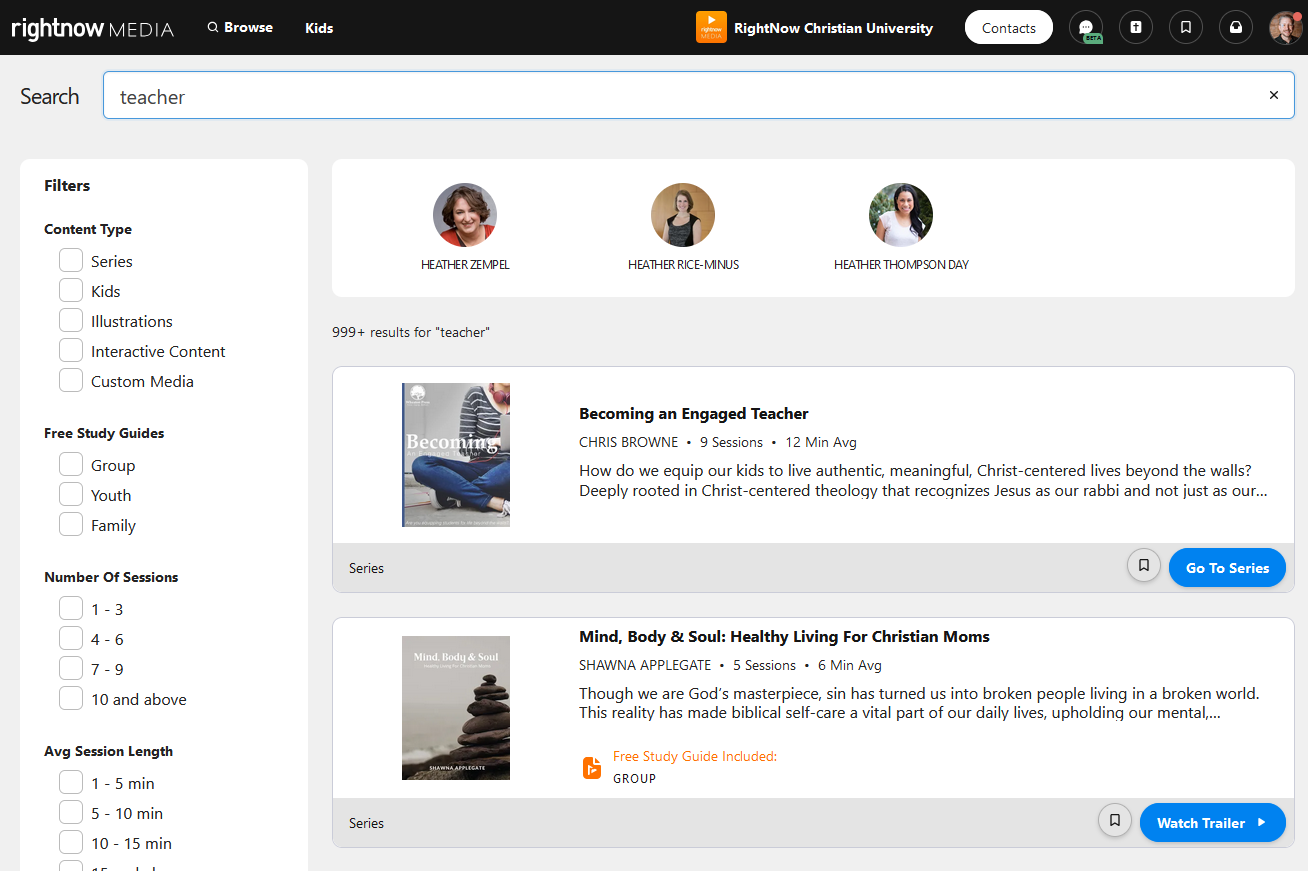Open the inbox icon in header
1308x871 pixels.
click(x=1236, y=28)
